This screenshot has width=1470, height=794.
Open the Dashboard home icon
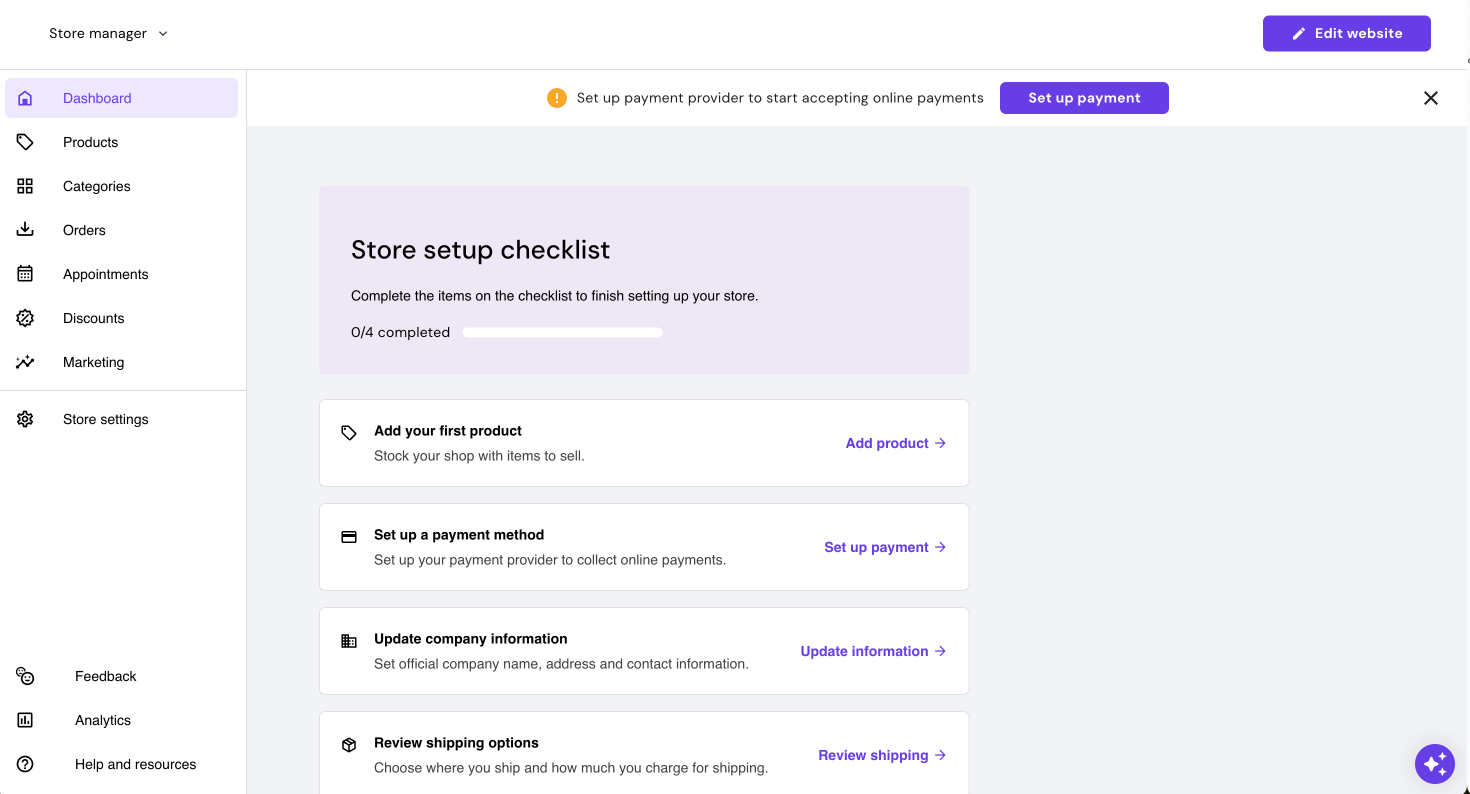[x=25, y=98]
